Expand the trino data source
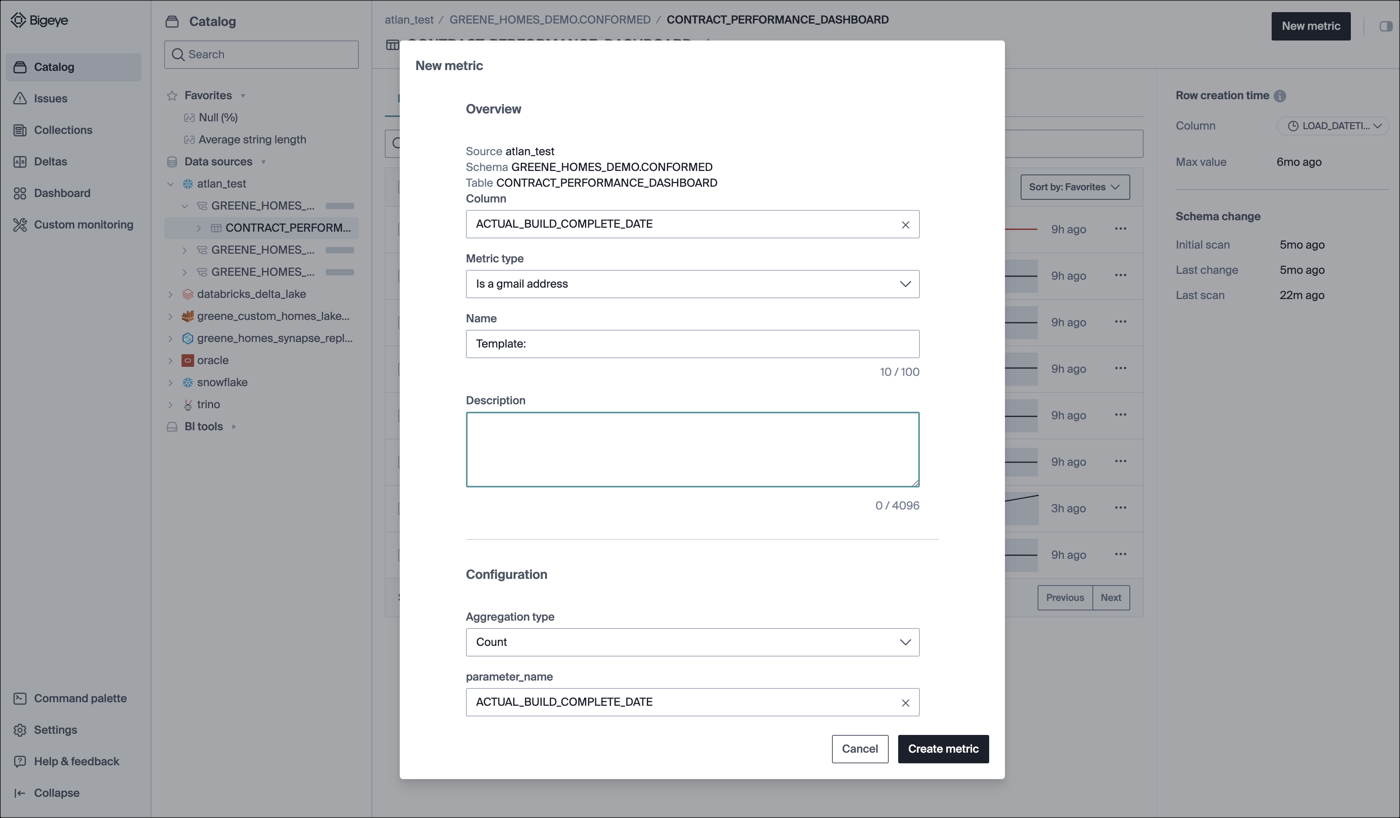Image resolution: width=1400 pixels, height=818 pixels. pos(170,404)
